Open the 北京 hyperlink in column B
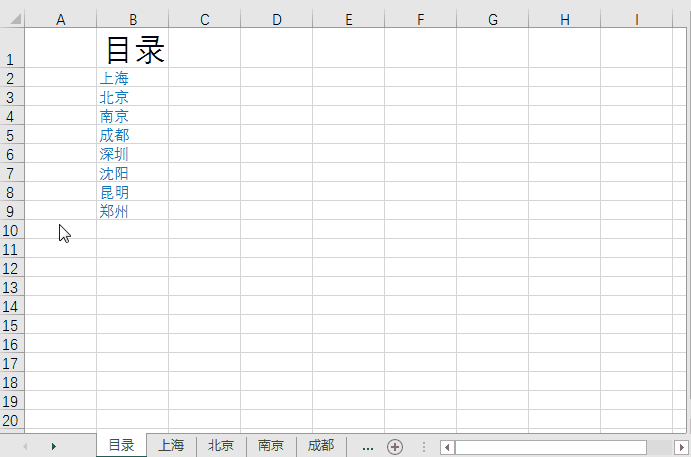 [114, 97]
